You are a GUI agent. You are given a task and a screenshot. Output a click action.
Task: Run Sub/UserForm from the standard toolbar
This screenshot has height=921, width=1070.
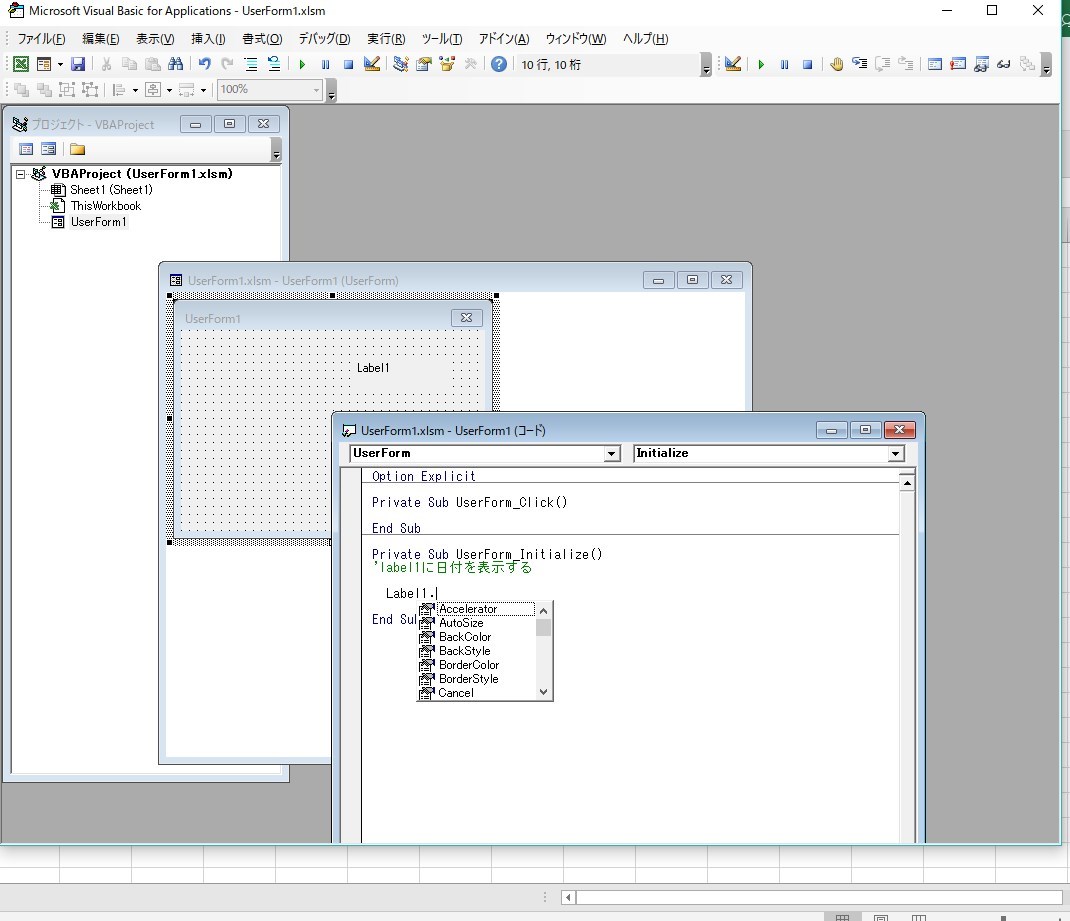pos(302,64)
